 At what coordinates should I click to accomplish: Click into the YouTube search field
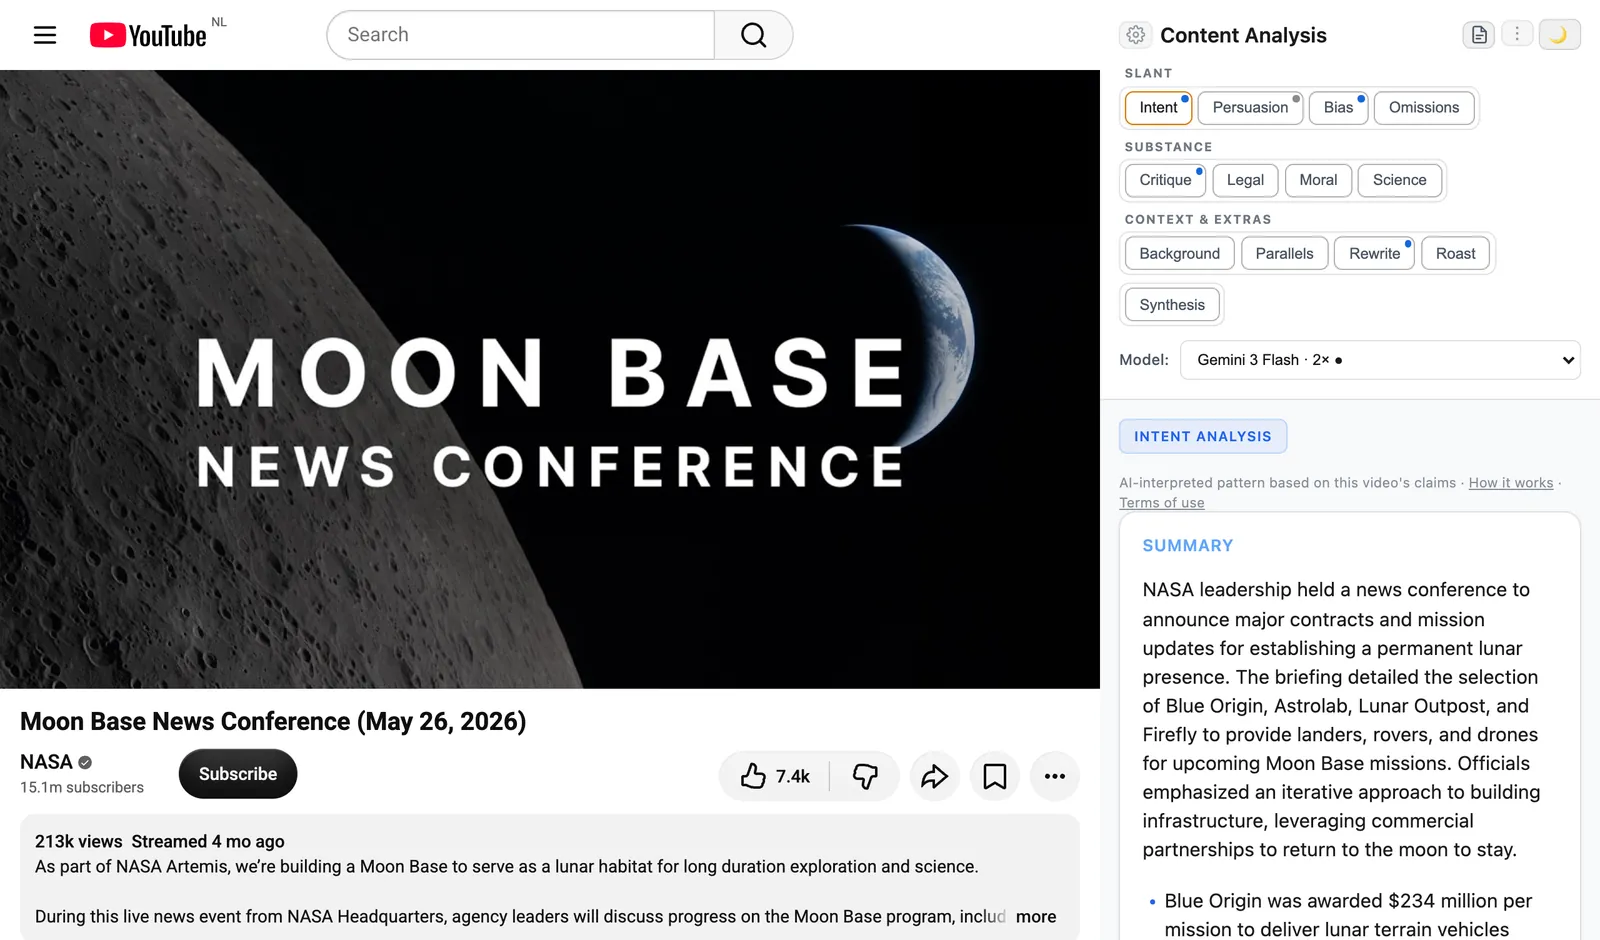pyautogui.click(x=520, y=35)
